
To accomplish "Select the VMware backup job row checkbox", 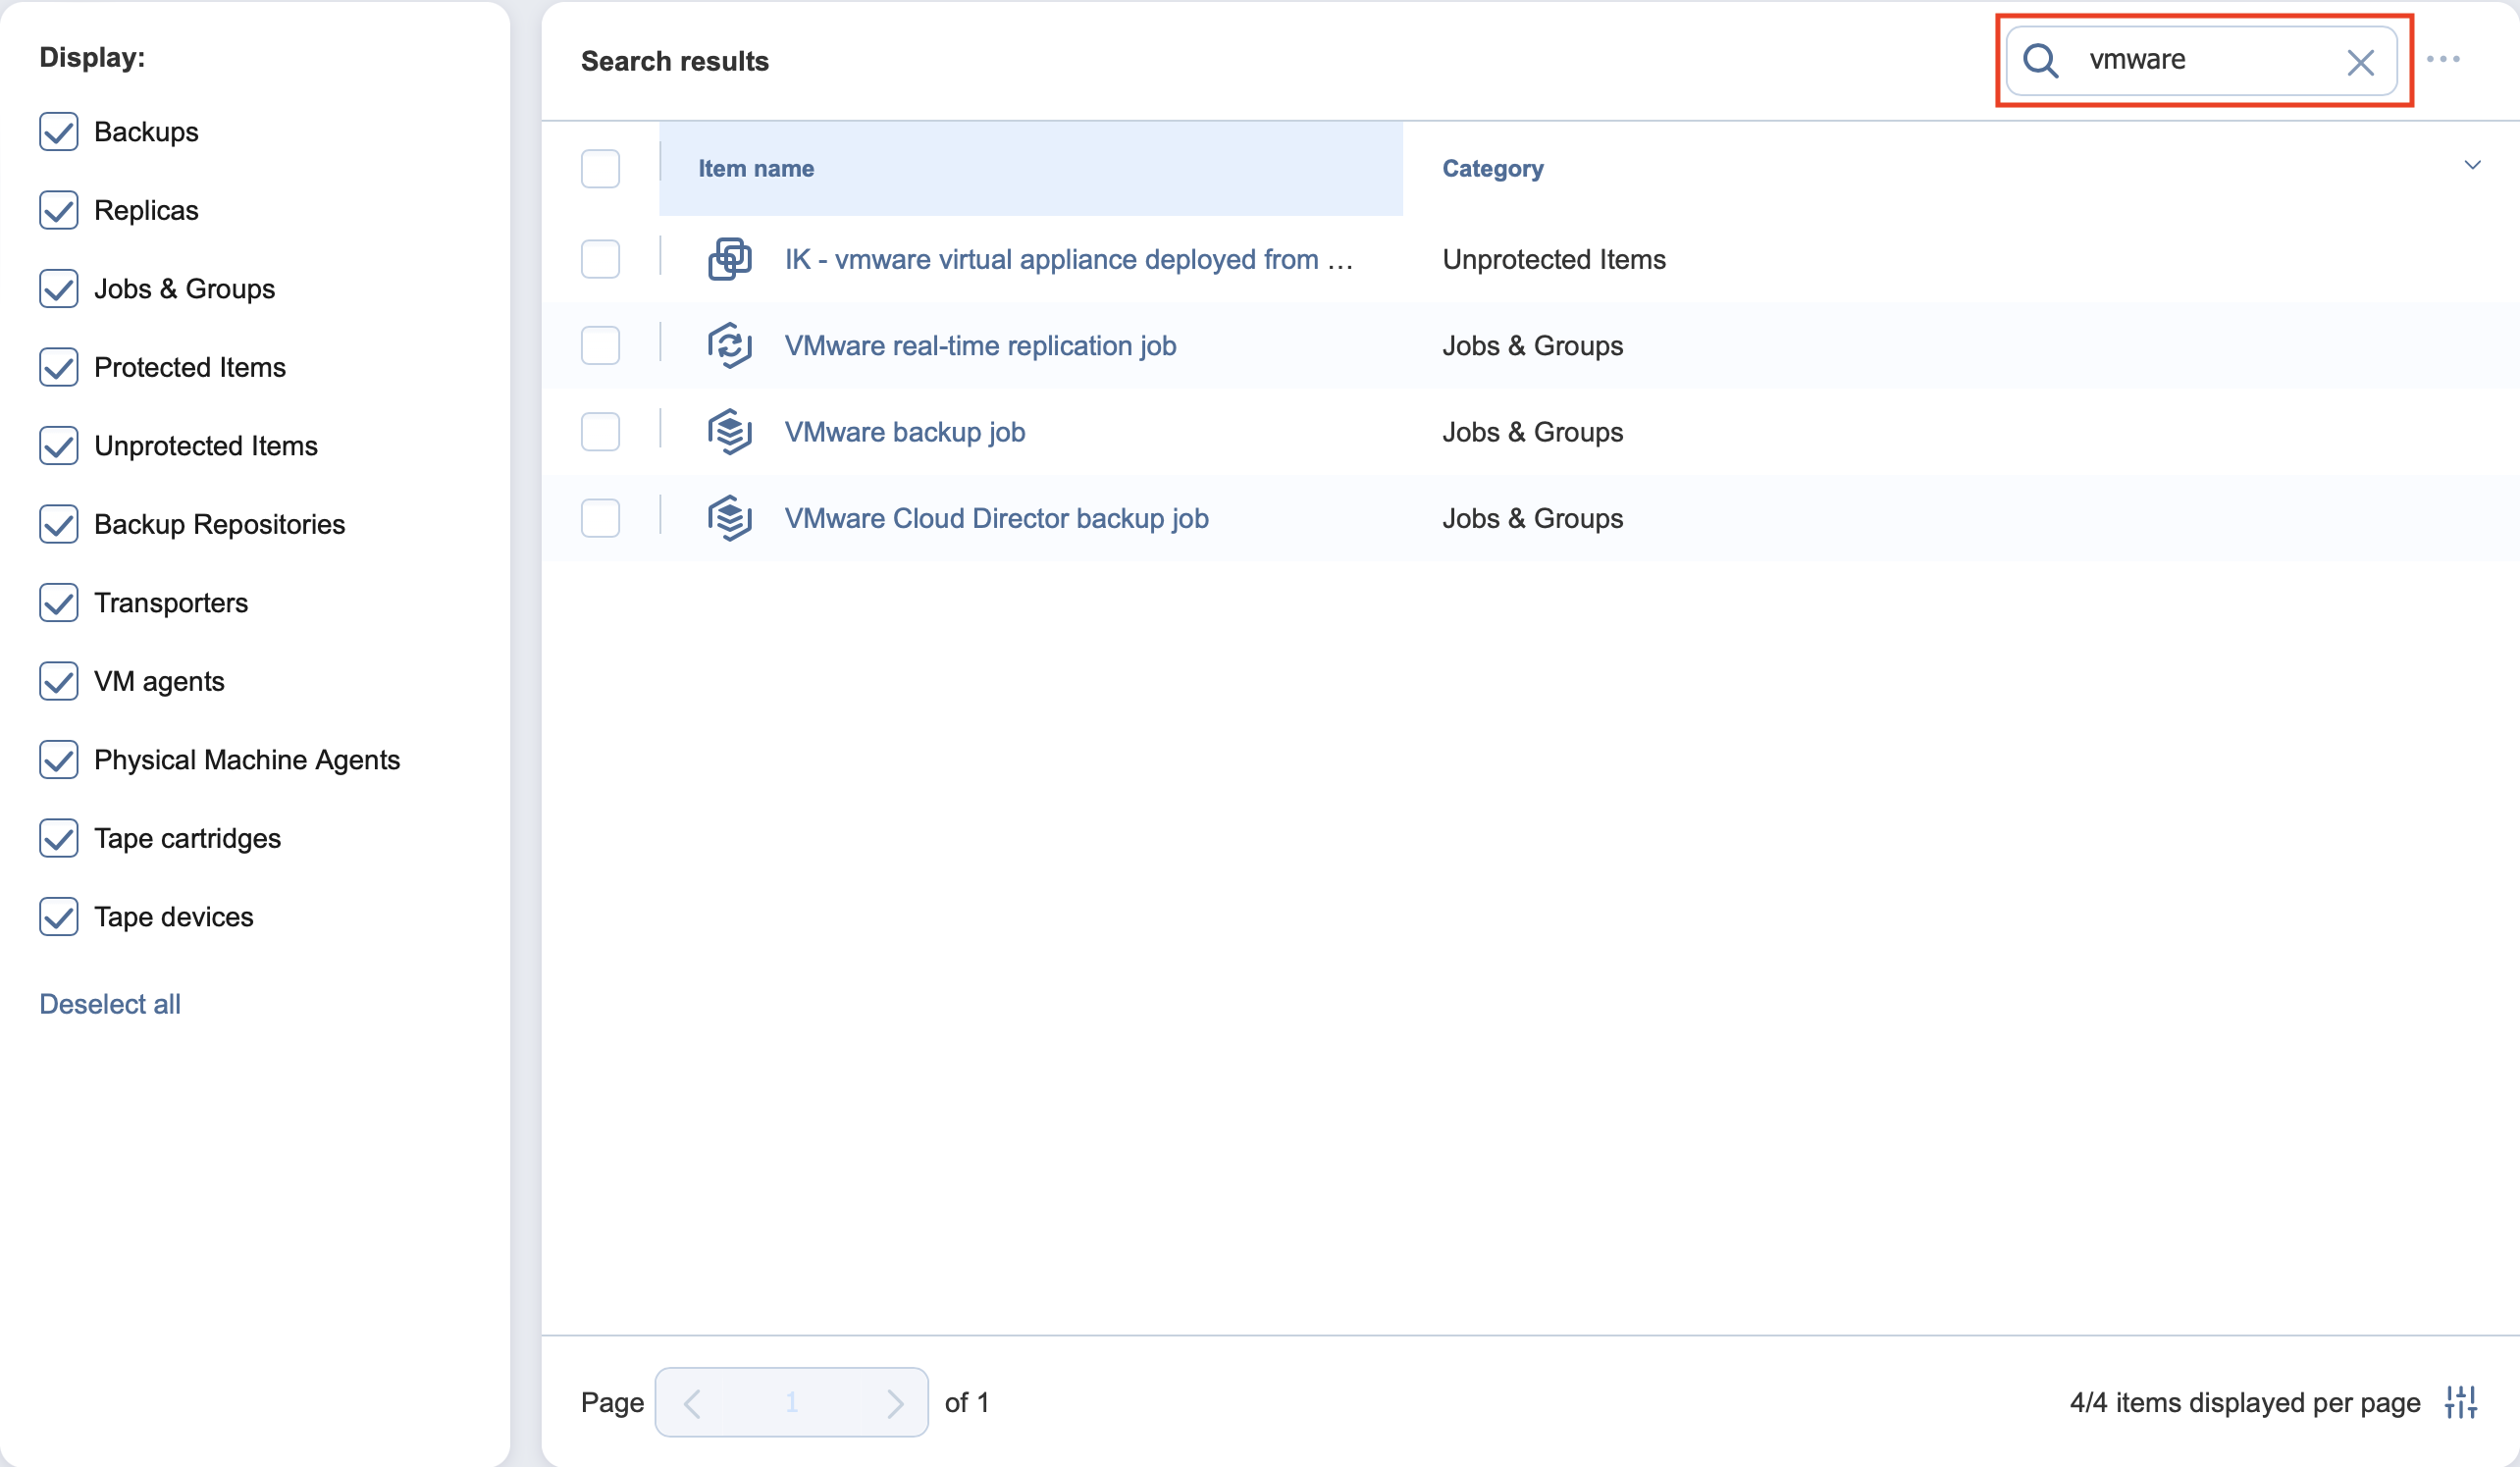I will click(x=600, y=432).
